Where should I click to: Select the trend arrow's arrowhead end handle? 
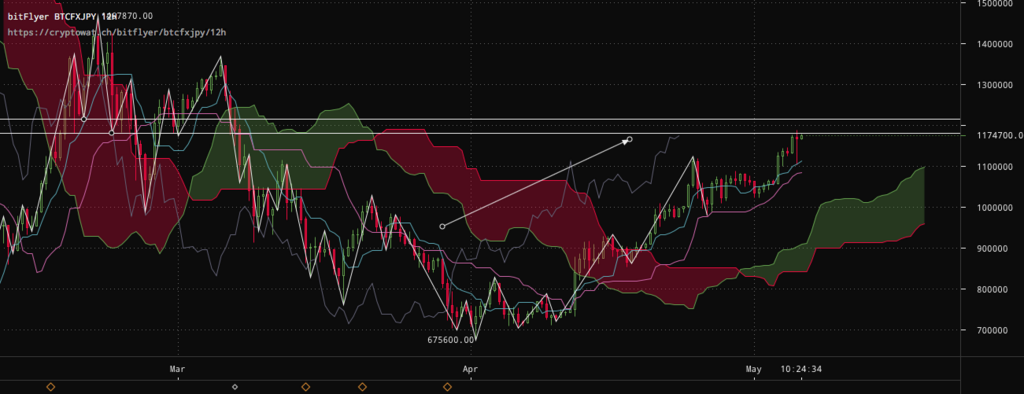(630, 139)
